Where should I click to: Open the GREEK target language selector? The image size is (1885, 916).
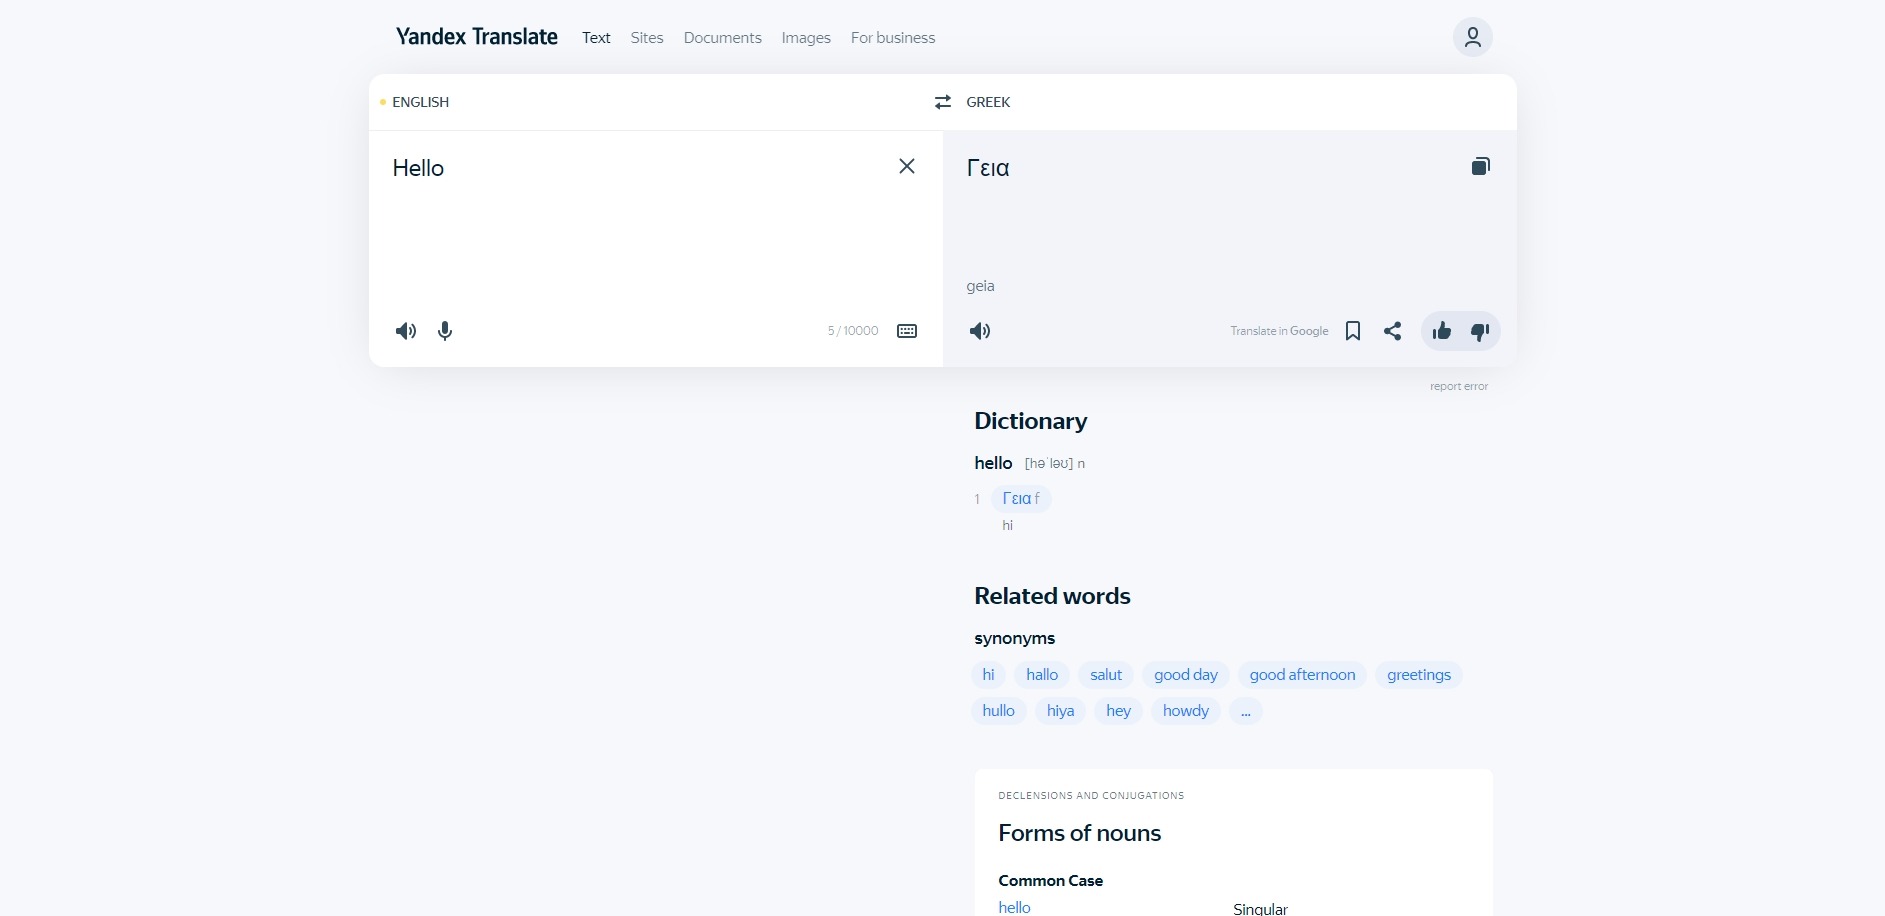tap(988, 102)
